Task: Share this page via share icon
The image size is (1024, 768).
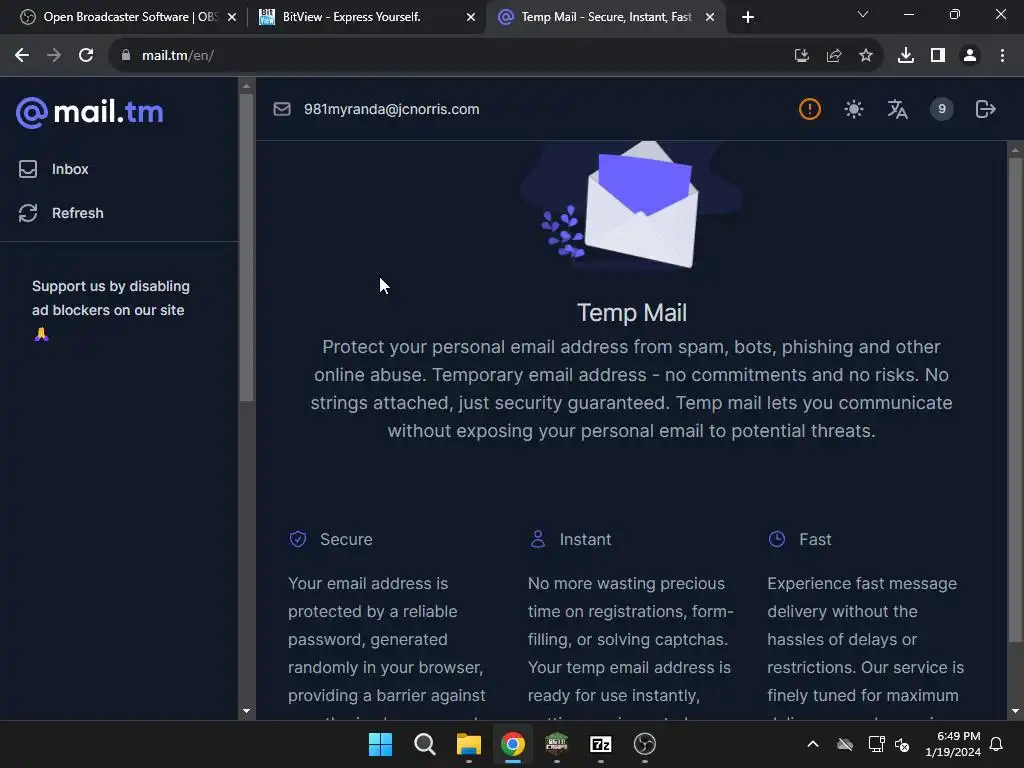Action: point(833,56)
